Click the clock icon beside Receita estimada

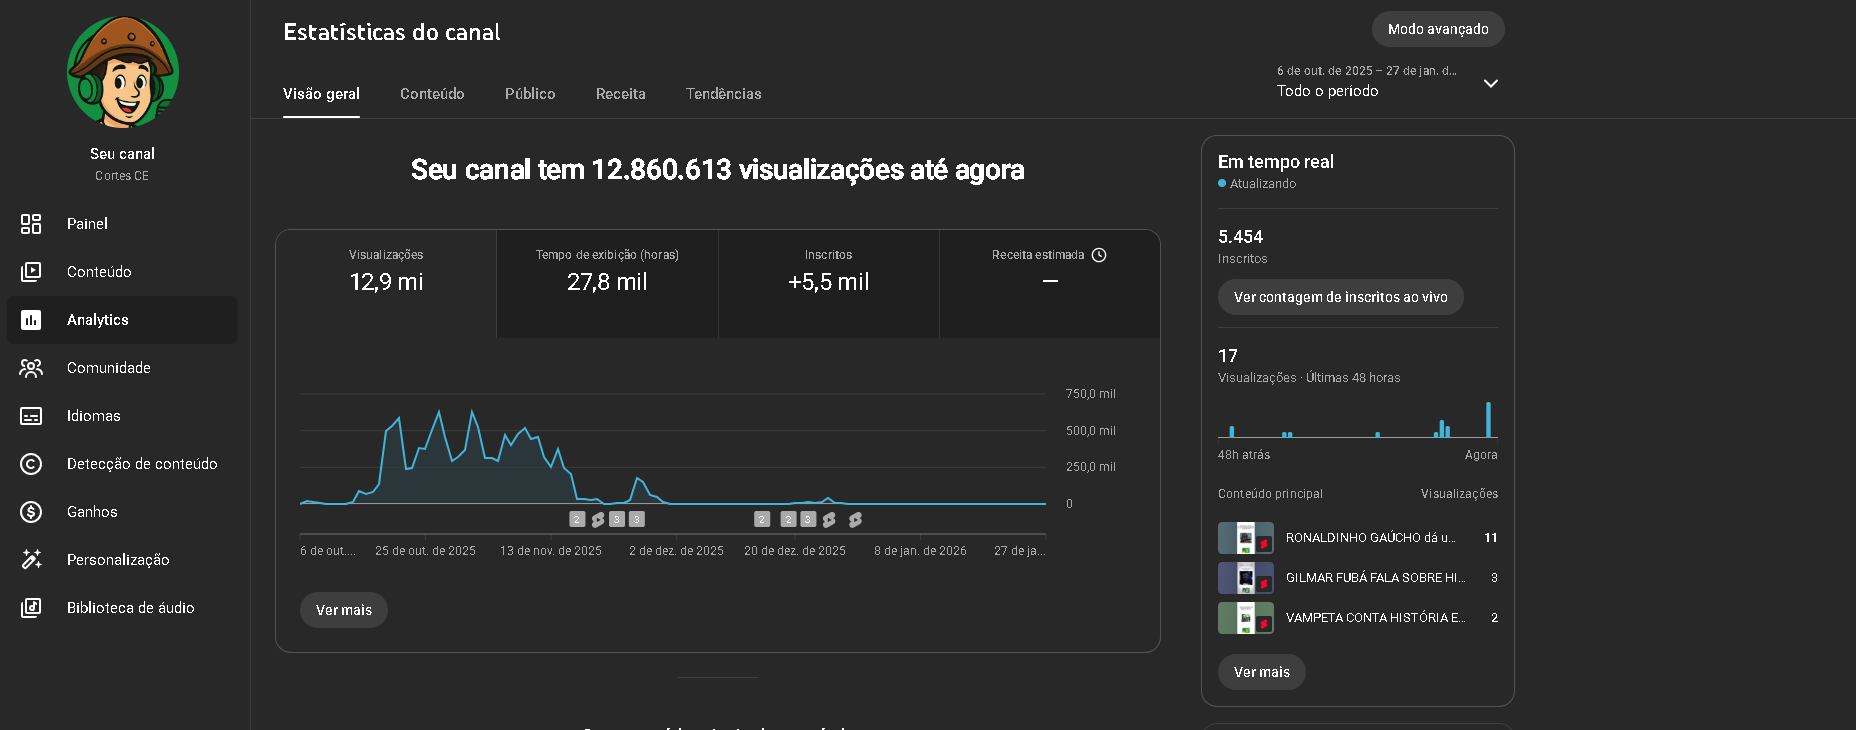[1099, 255]
